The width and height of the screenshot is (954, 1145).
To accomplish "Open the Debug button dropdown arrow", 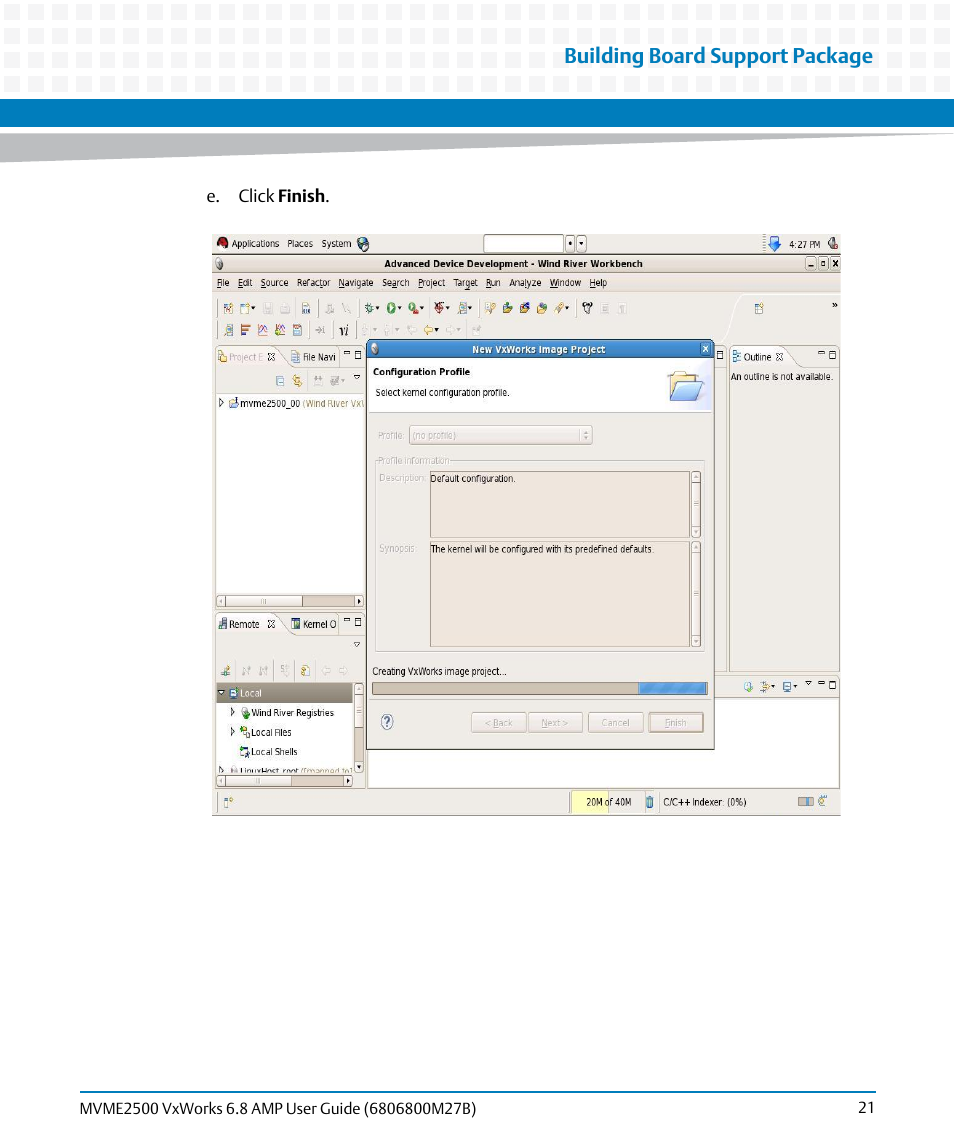I will click(x=378, y=309).
